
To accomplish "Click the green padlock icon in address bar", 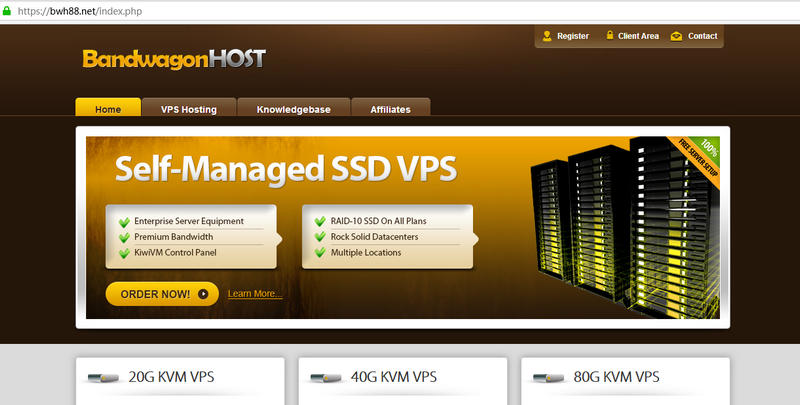I will pos(6,8).
